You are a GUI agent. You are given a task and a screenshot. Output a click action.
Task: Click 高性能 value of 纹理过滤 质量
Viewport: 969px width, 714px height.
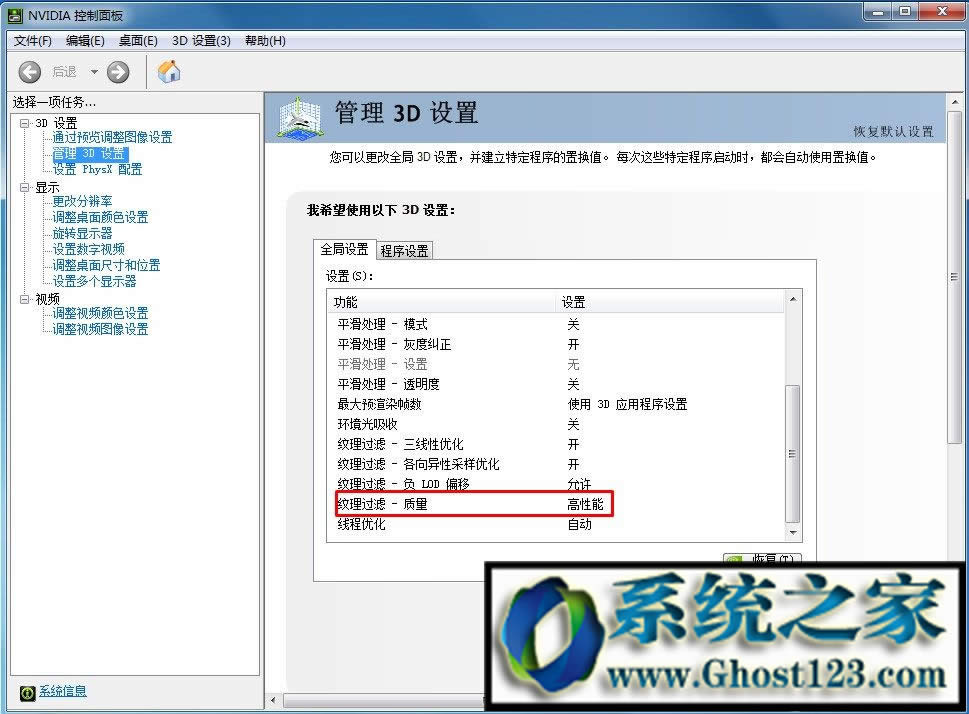tap(585, 504)
